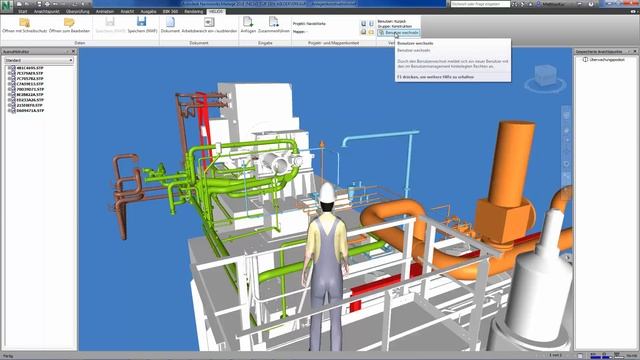Screen dimensions: 640x360
Task: Open the help question mark icon
Action: 591,4
